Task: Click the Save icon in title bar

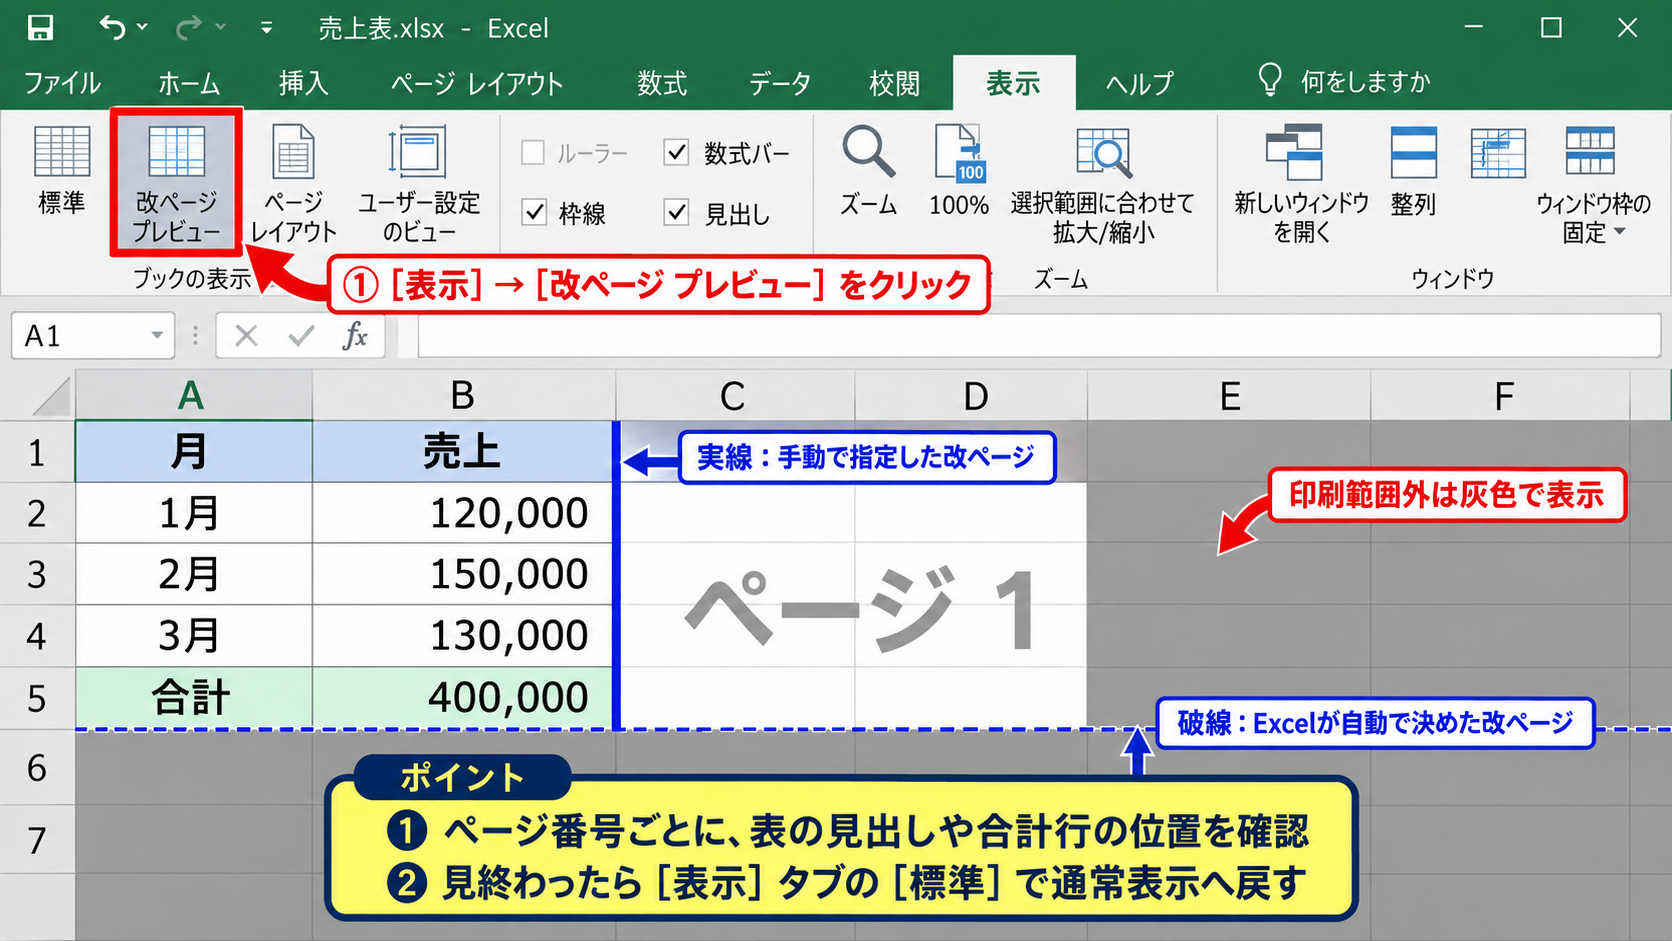Action: [x=40, y=28]
